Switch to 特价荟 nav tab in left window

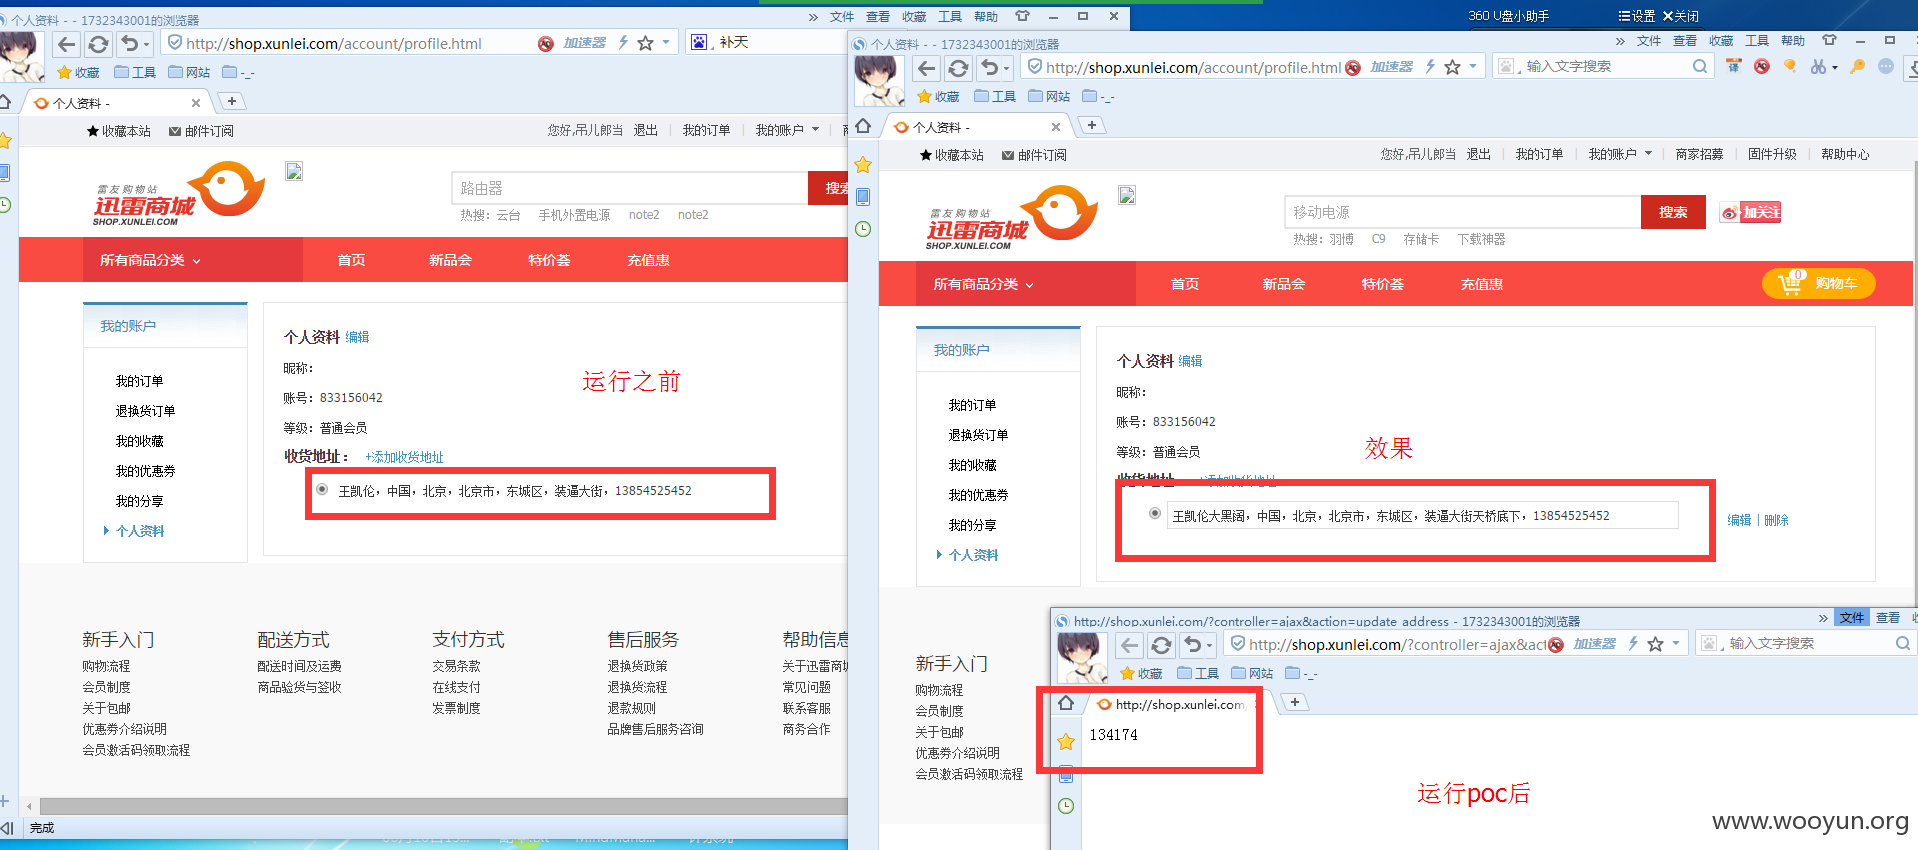click(x=549, y=260)
